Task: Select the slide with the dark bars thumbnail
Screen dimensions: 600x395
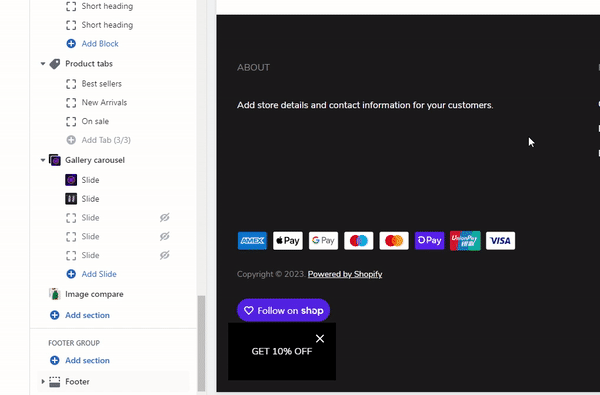Action: (x=71, y=199)
